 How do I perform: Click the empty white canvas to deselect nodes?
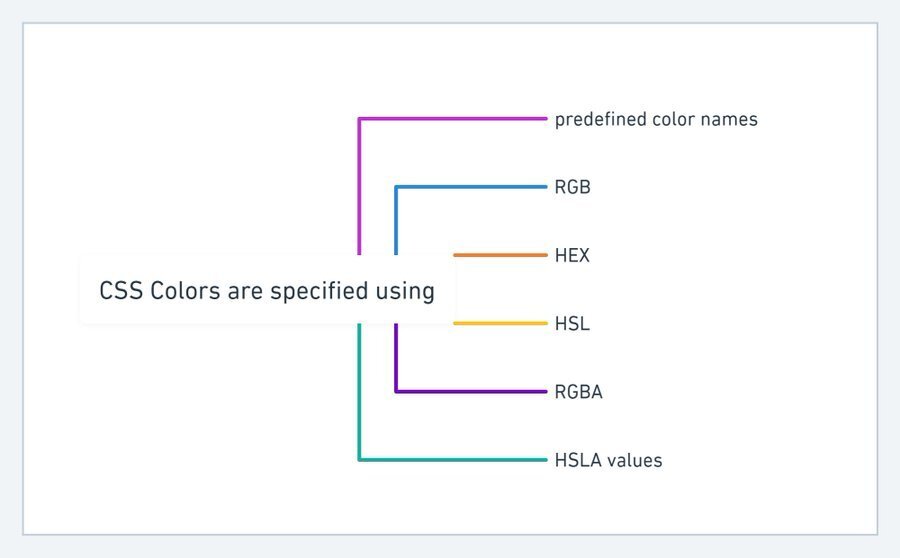coord(172,144)
